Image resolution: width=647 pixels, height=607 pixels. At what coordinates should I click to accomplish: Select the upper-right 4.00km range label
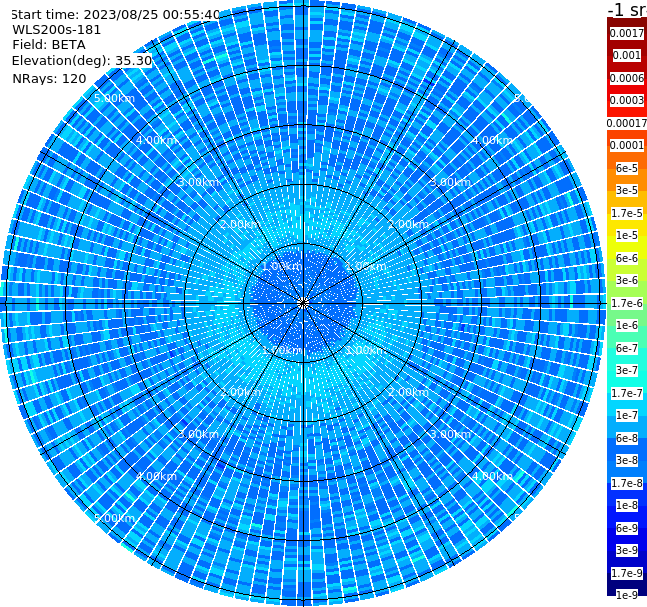492,140
